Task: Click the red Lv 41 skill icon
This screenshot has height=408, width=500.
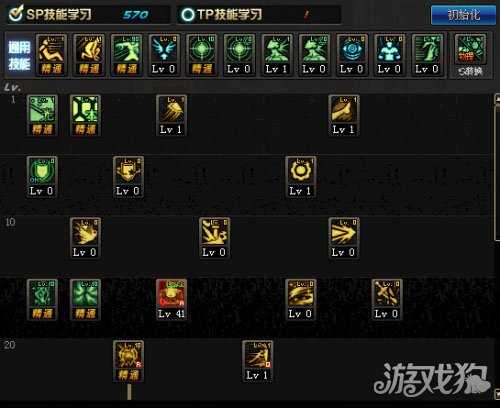Action: pyautogui.click(x=171, y=299)
